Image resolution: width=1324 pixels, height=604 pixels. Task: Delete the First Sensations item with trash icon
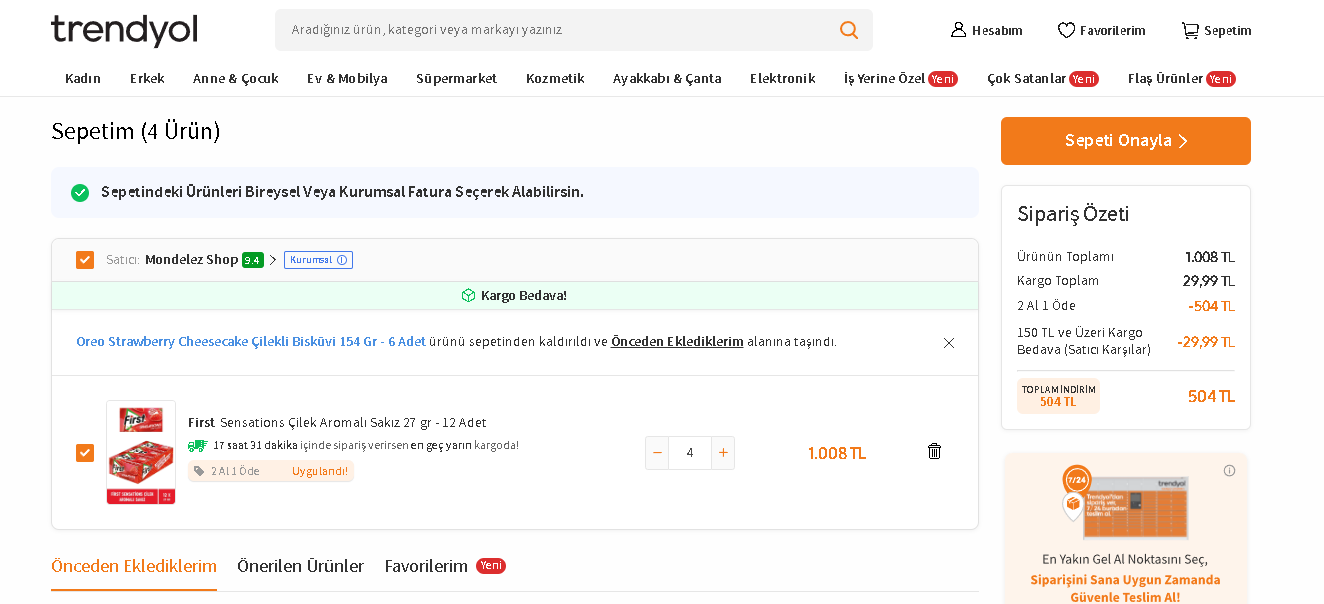coord(934,451)
